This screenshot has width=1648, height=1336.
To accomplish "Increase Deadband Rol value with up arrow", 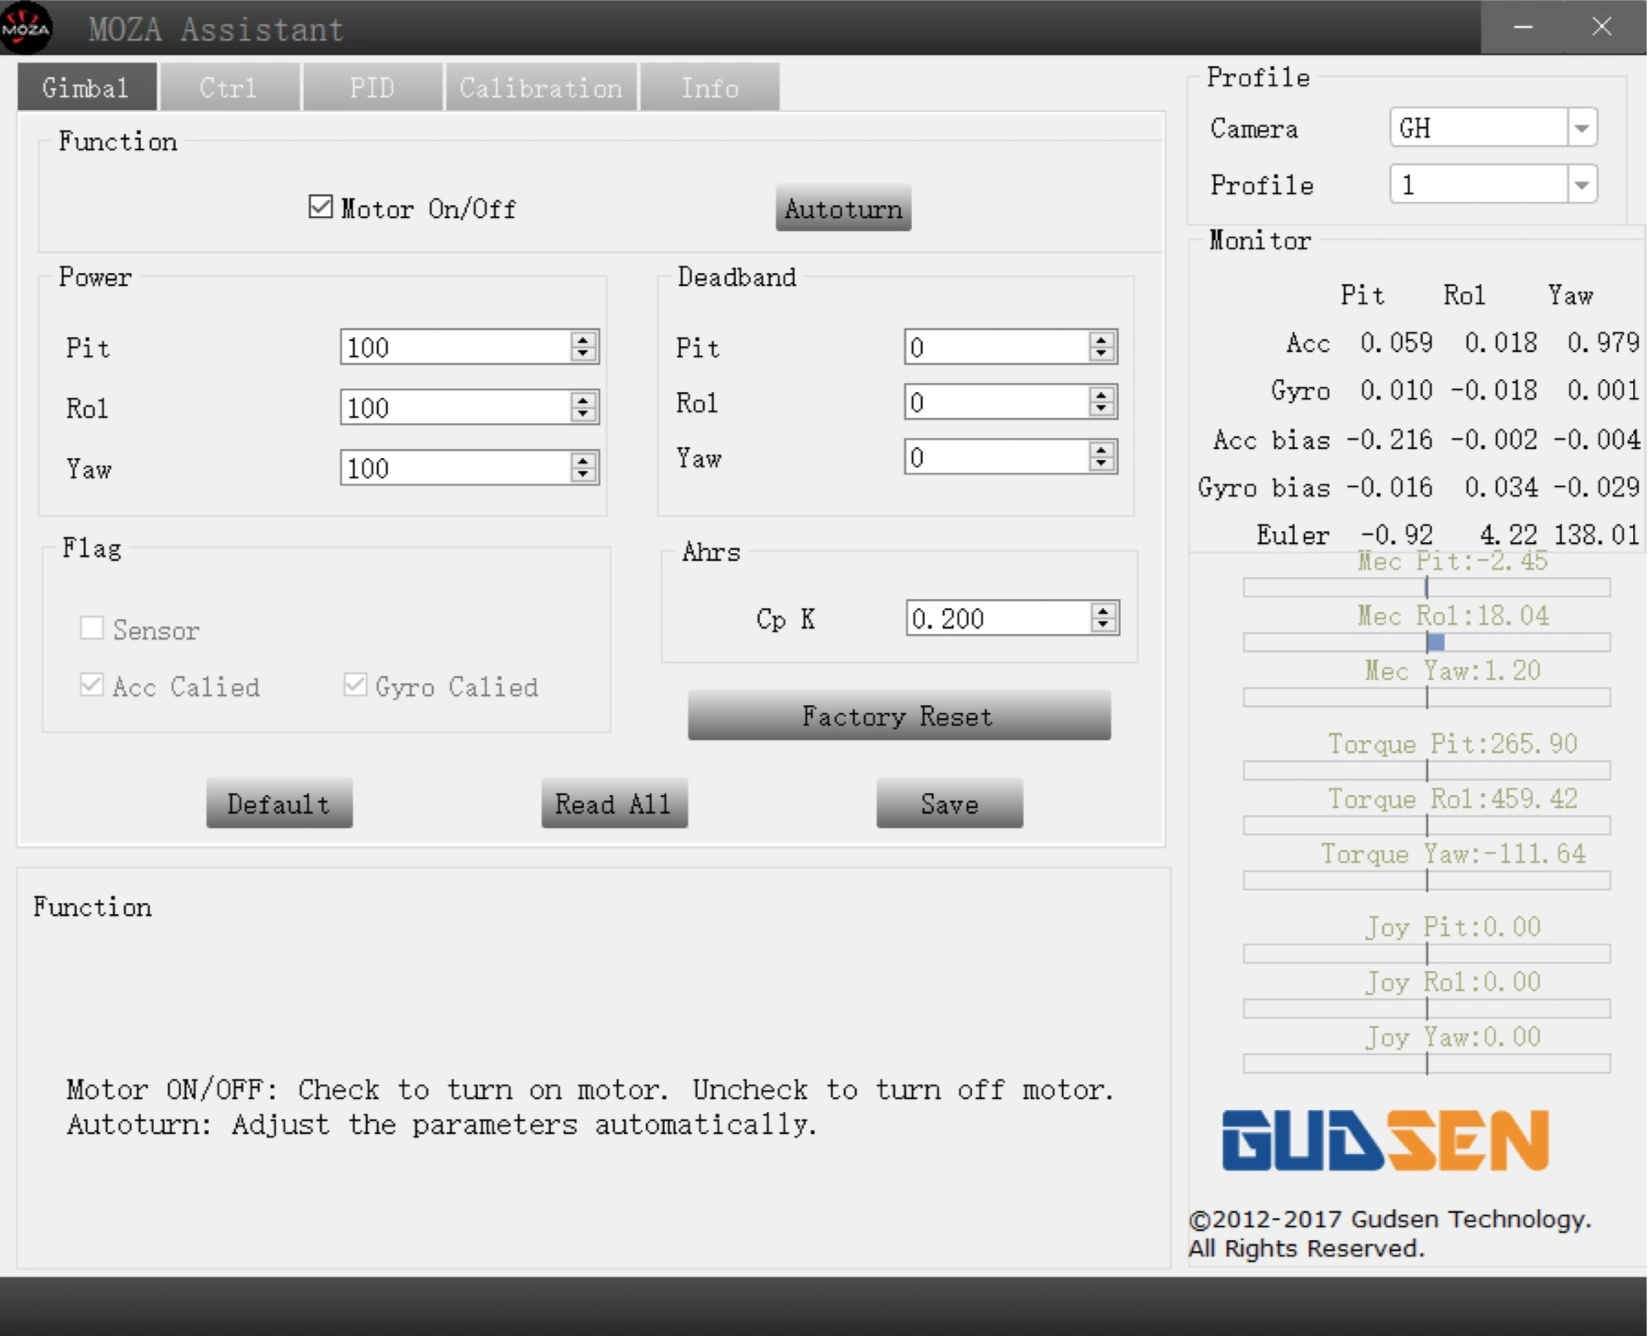I will pyautogui.click(x=1102, y=394).
